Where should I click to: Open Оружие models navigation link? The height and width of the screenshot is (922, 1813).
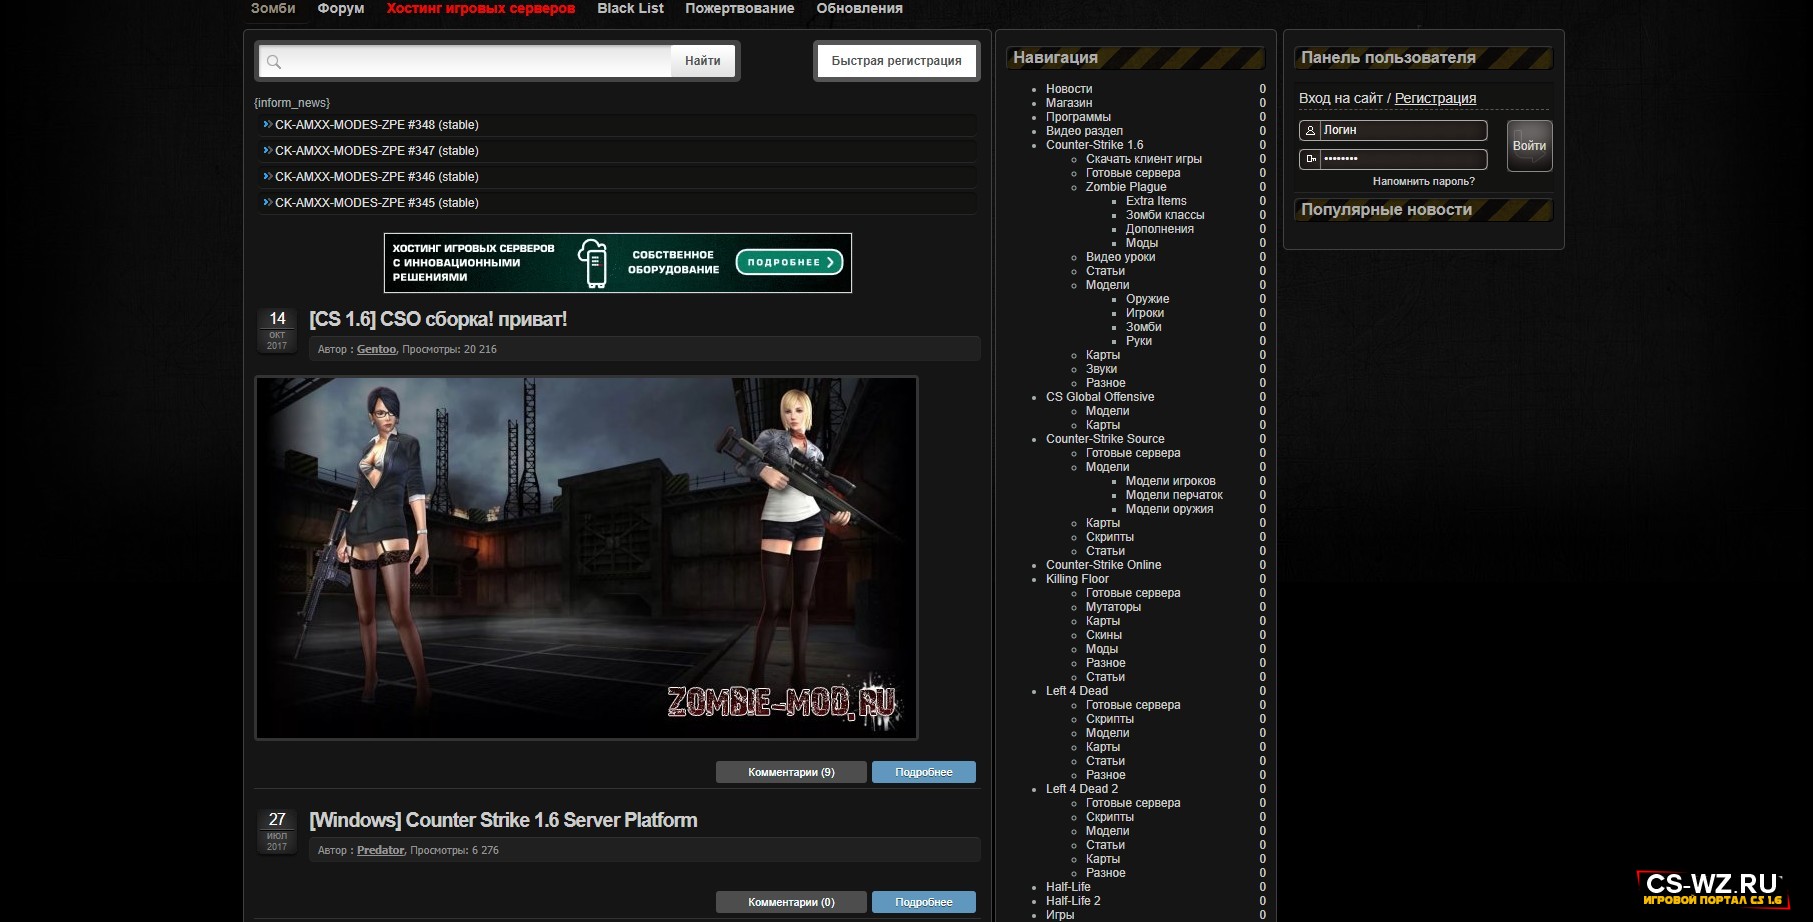[1147, 299]
